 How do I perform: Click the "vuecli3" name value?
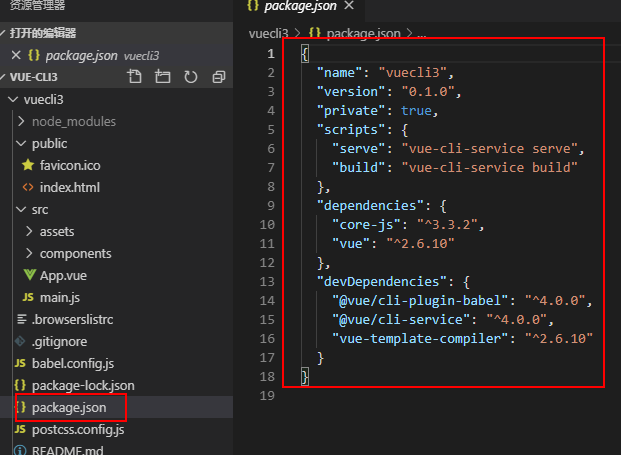click(x=413, y=73)
